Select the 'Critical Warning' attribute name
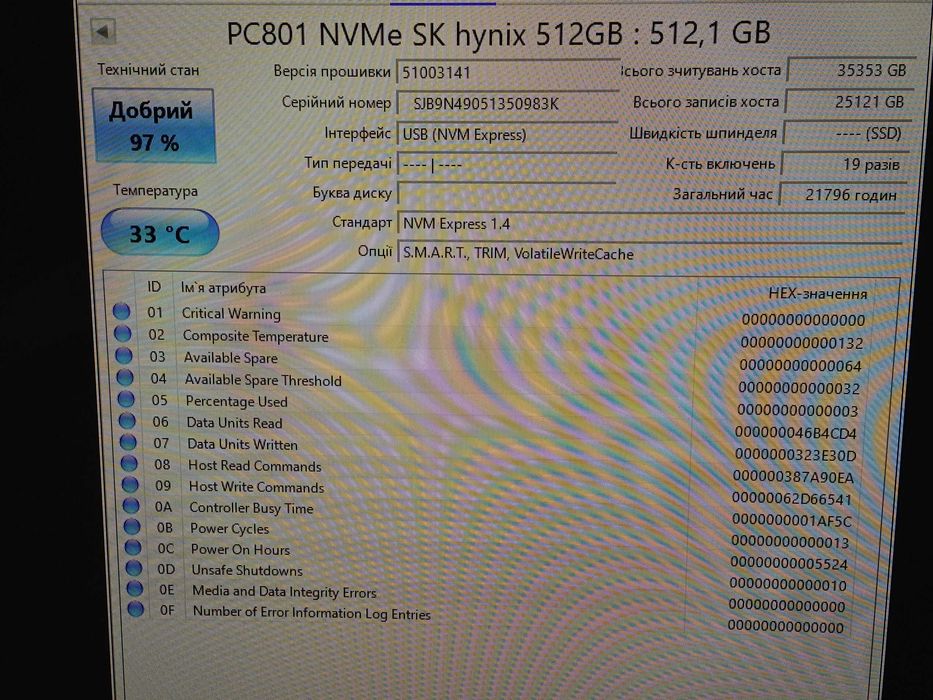The height and width of the screenshot is (700, 933). tap(231, 314)
